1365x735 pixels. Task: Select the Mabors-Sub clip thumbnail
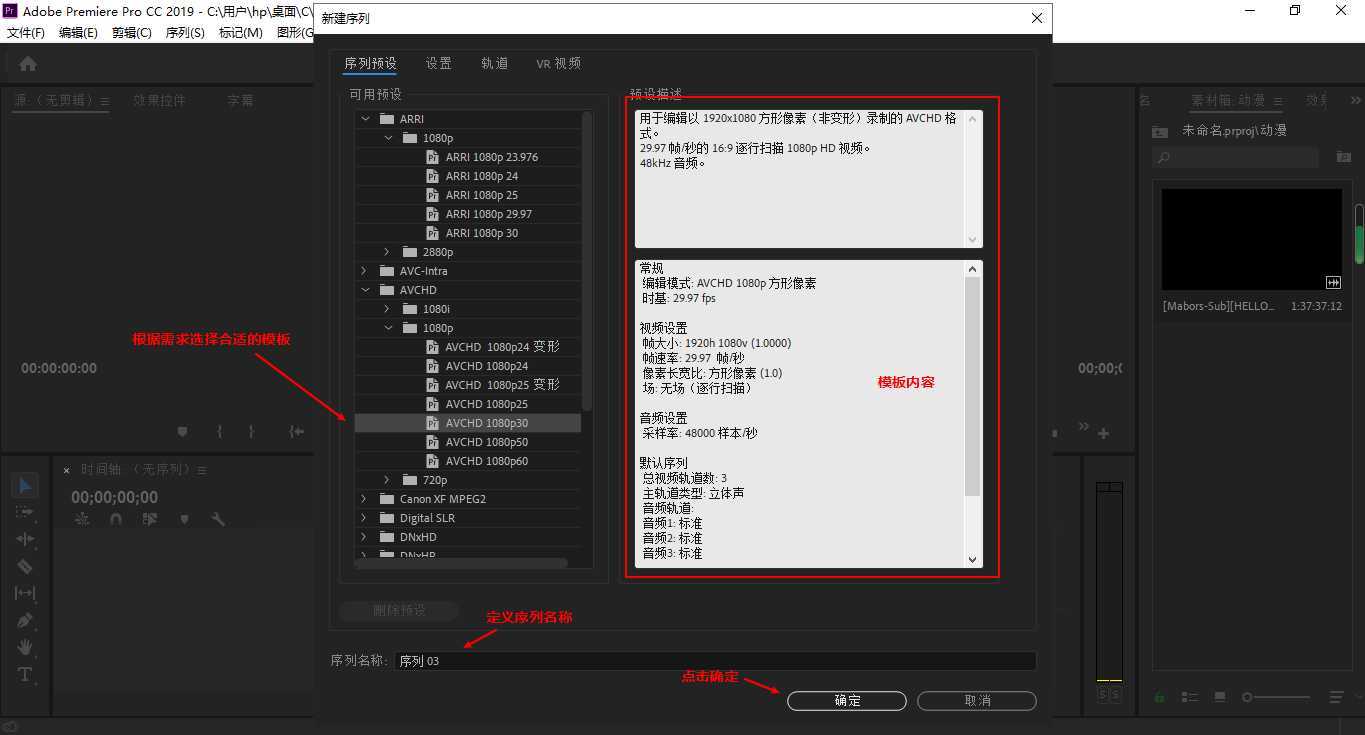click(x=1252, y=239)
